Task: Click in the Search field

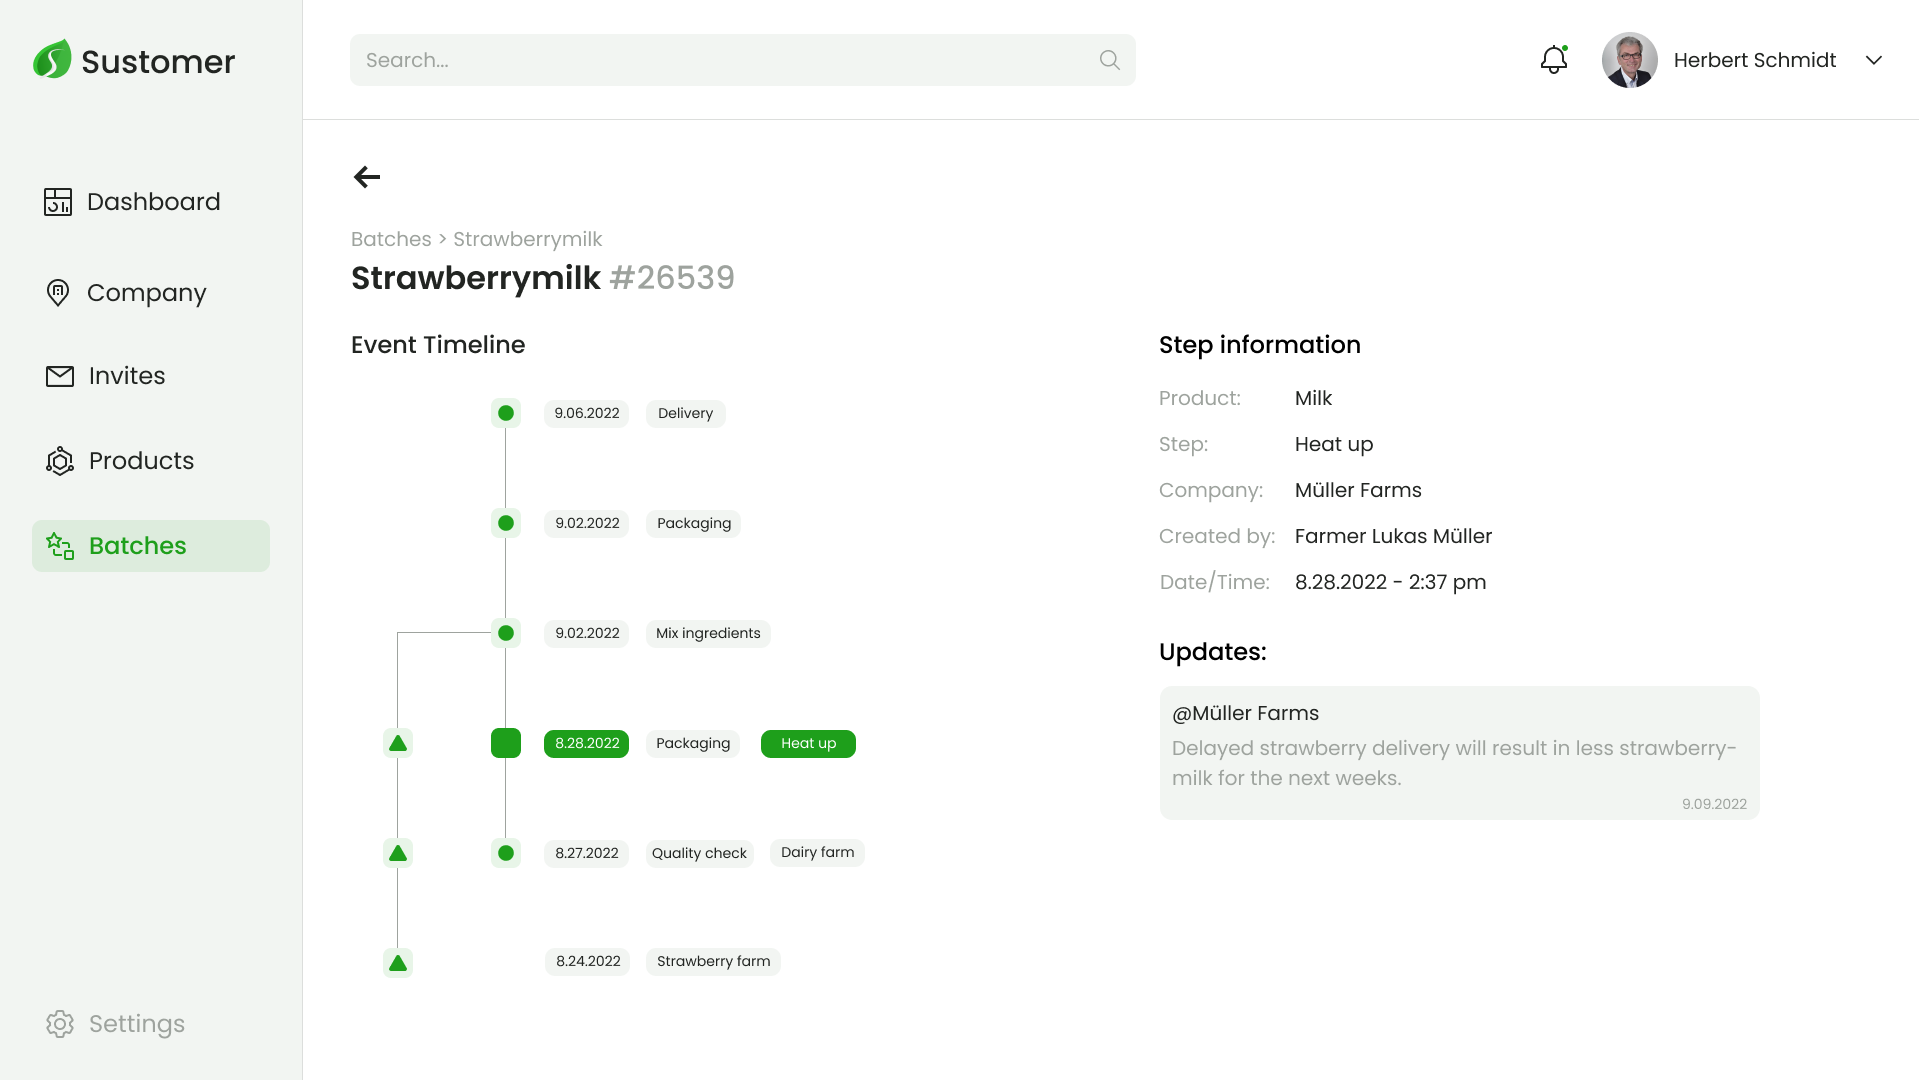Action: click(720, 60)
